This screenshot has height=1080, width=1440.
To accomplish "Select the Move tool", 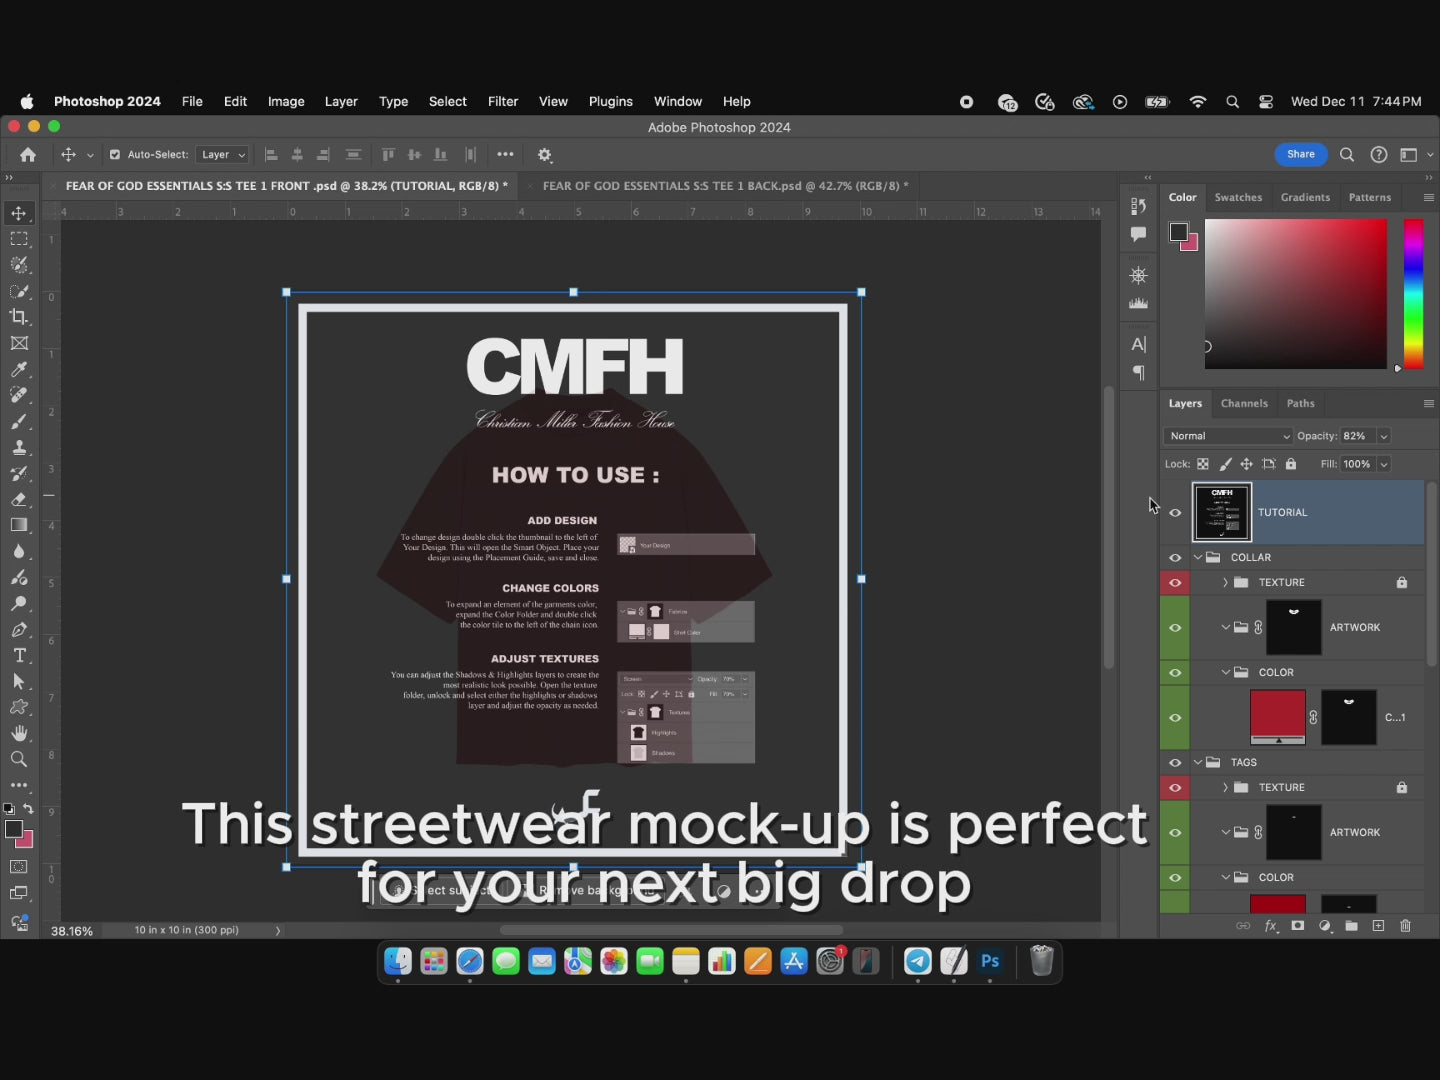I will [19, 213].
